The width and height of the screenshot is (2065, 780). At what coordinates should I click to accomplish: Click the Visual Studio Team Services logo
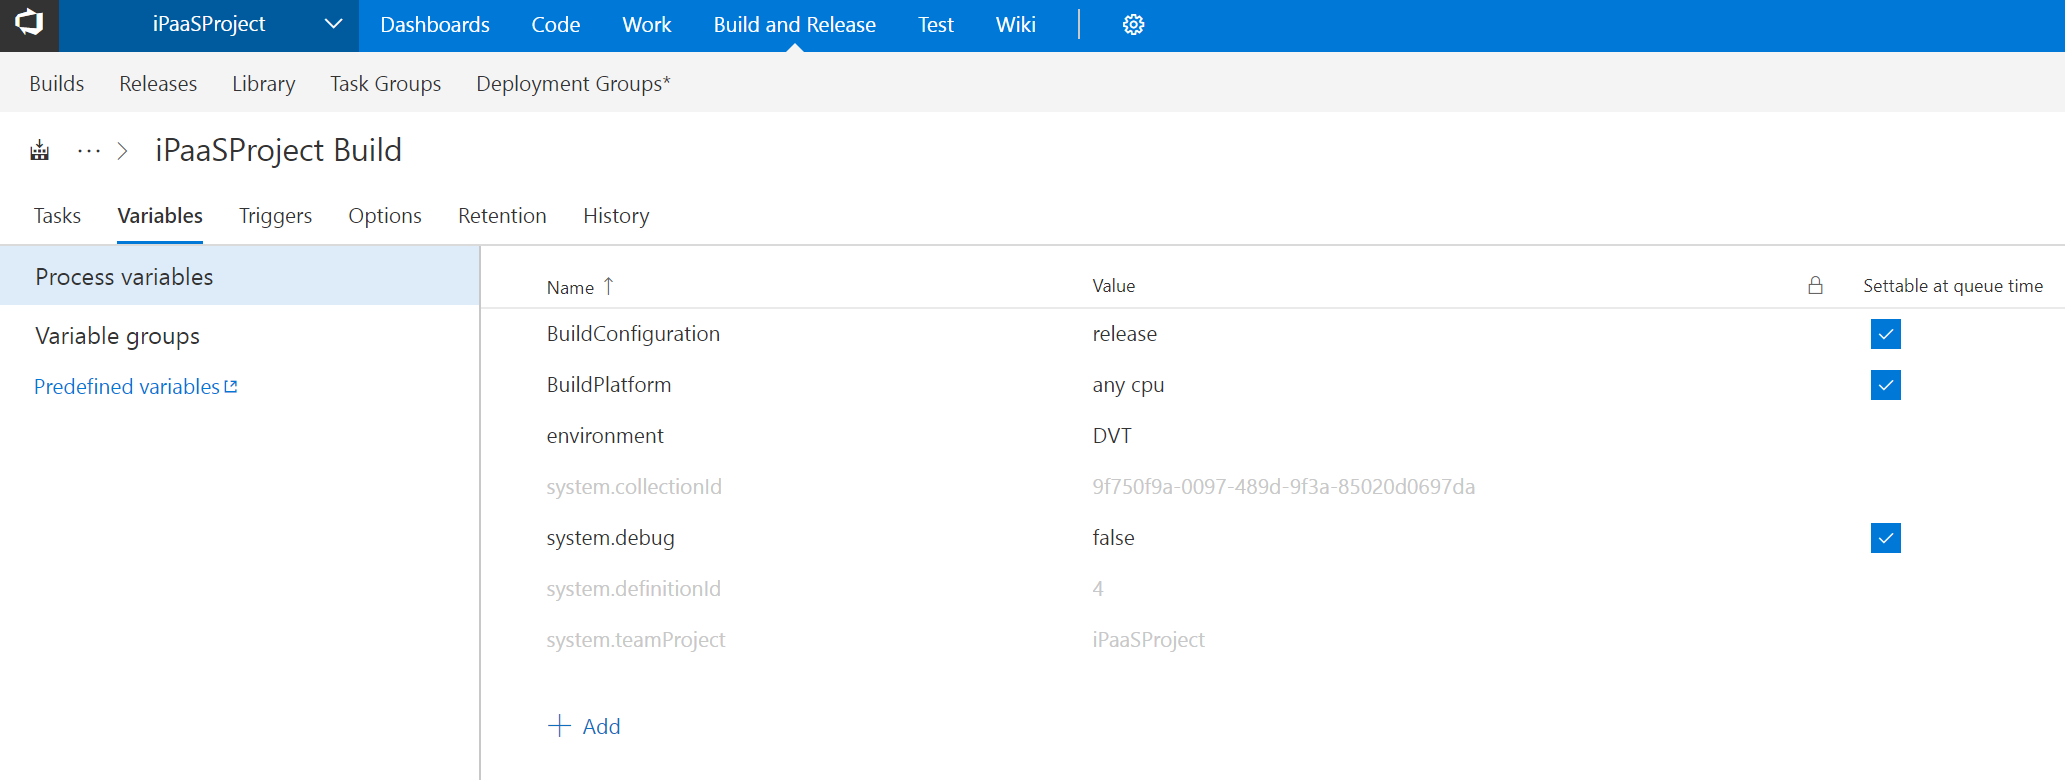point(29,24)
